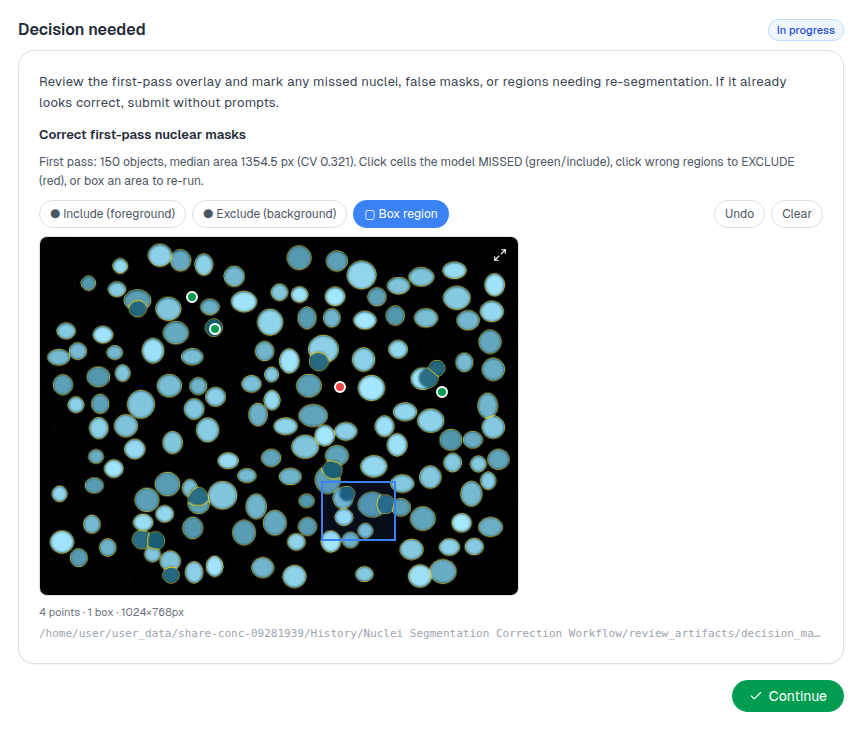Click the green marker on dark nucleus
Image resolution: width=862 pixels, height=729 pixels.
[215, 329]
